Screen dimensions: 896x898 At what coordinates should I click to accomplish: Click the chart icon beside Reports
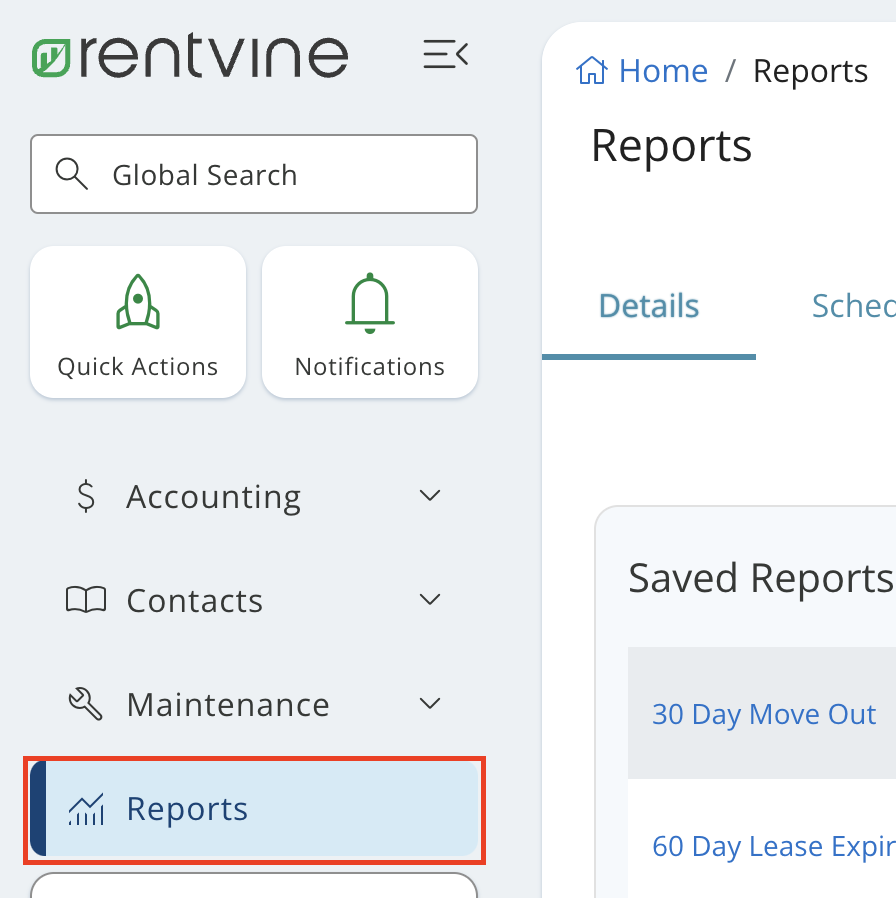pos(86,809)
